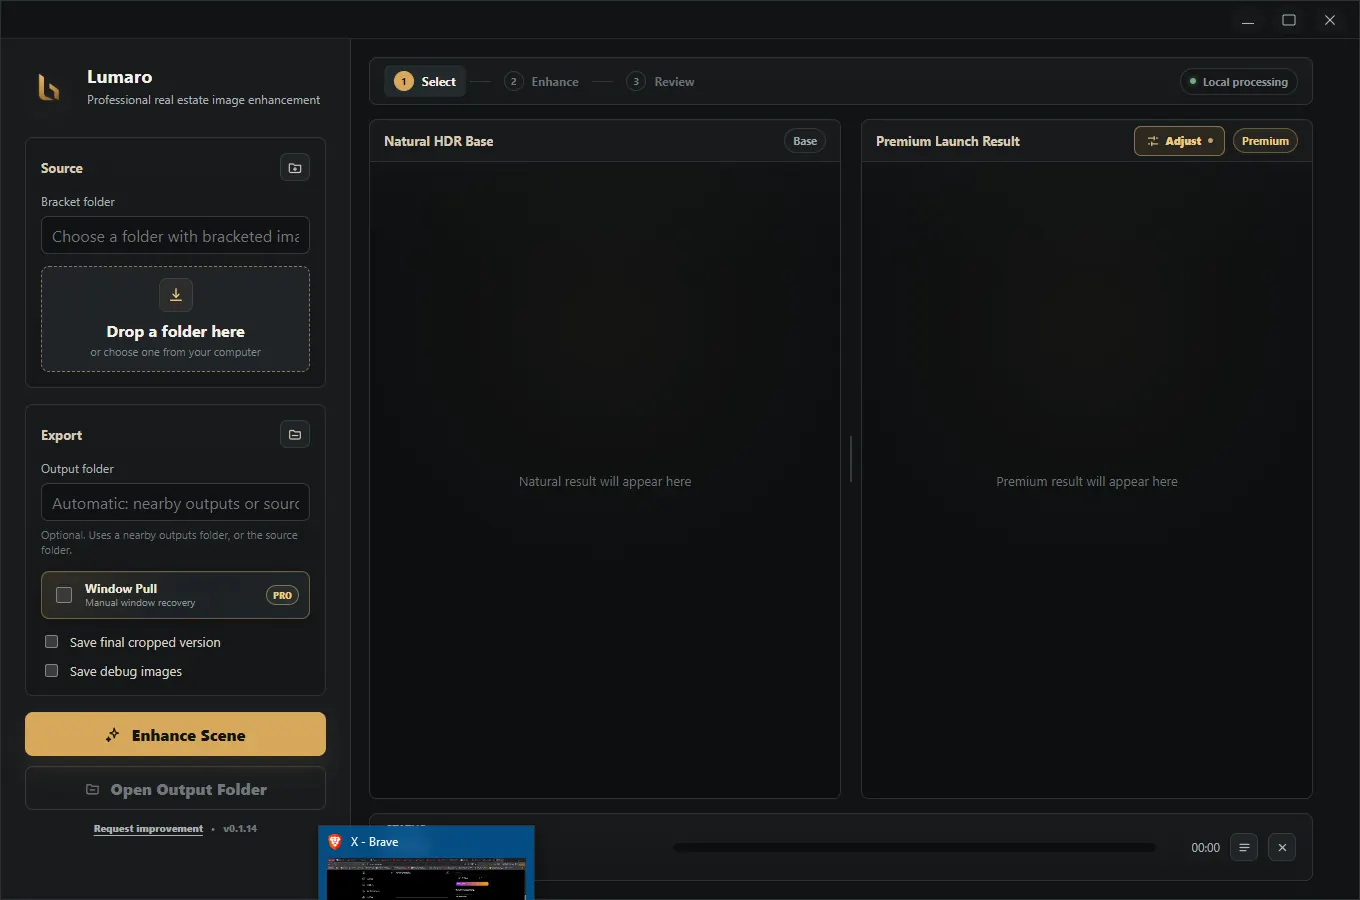Click Open Output Folder button

click(x=175, y=789)
